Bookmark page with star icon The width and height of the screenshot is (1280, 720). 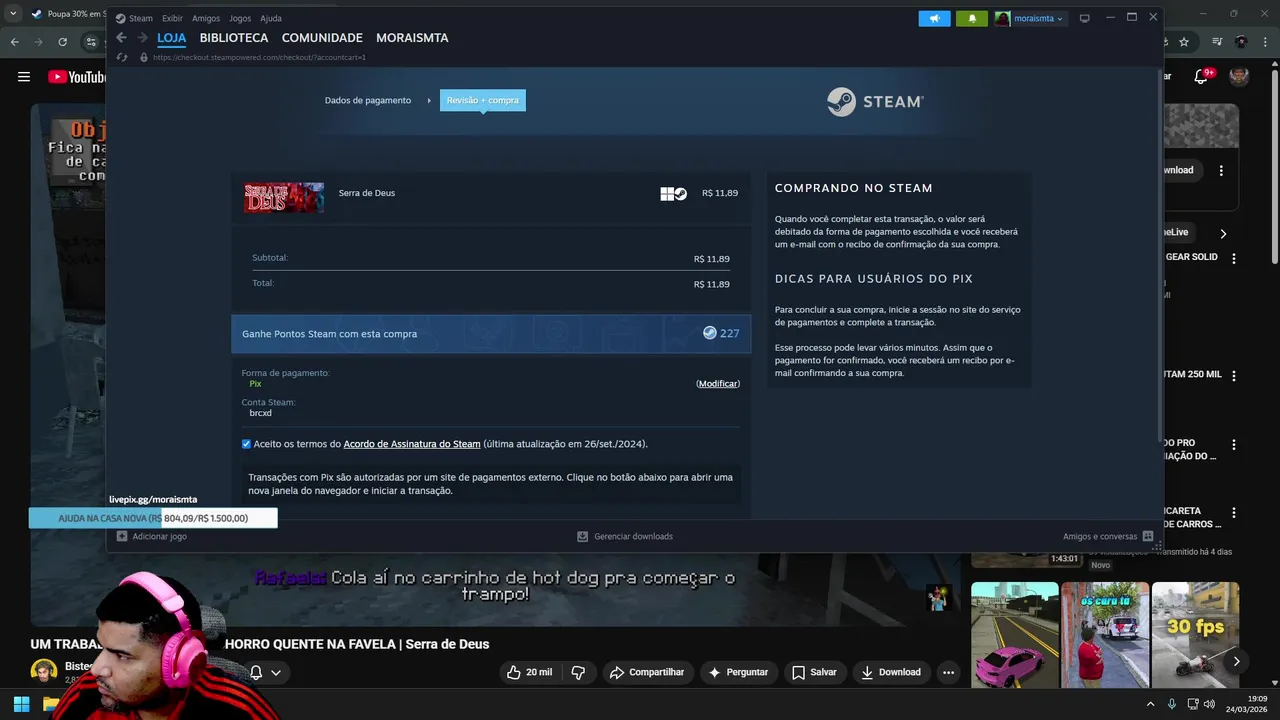point(1184,42)
